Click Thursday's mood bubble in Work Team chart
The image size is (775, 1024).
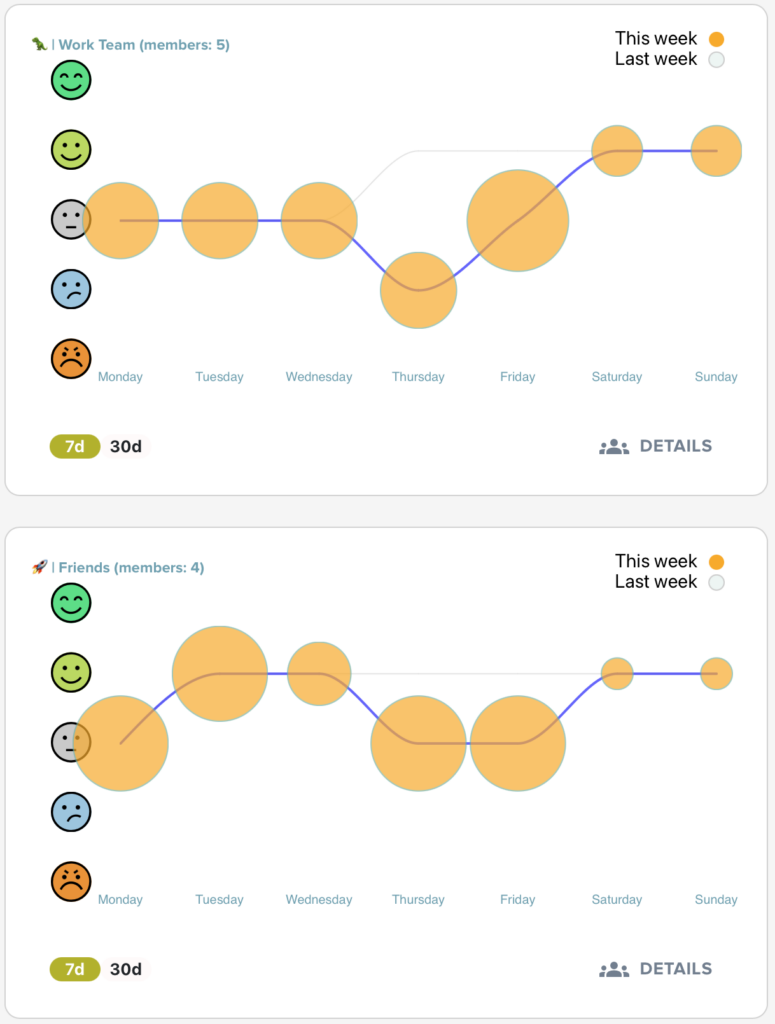point(418,290)
